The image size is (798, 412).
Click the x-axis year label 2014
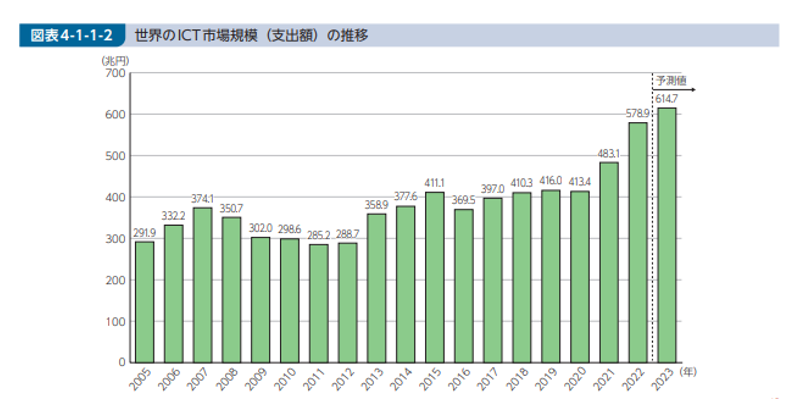401,379
